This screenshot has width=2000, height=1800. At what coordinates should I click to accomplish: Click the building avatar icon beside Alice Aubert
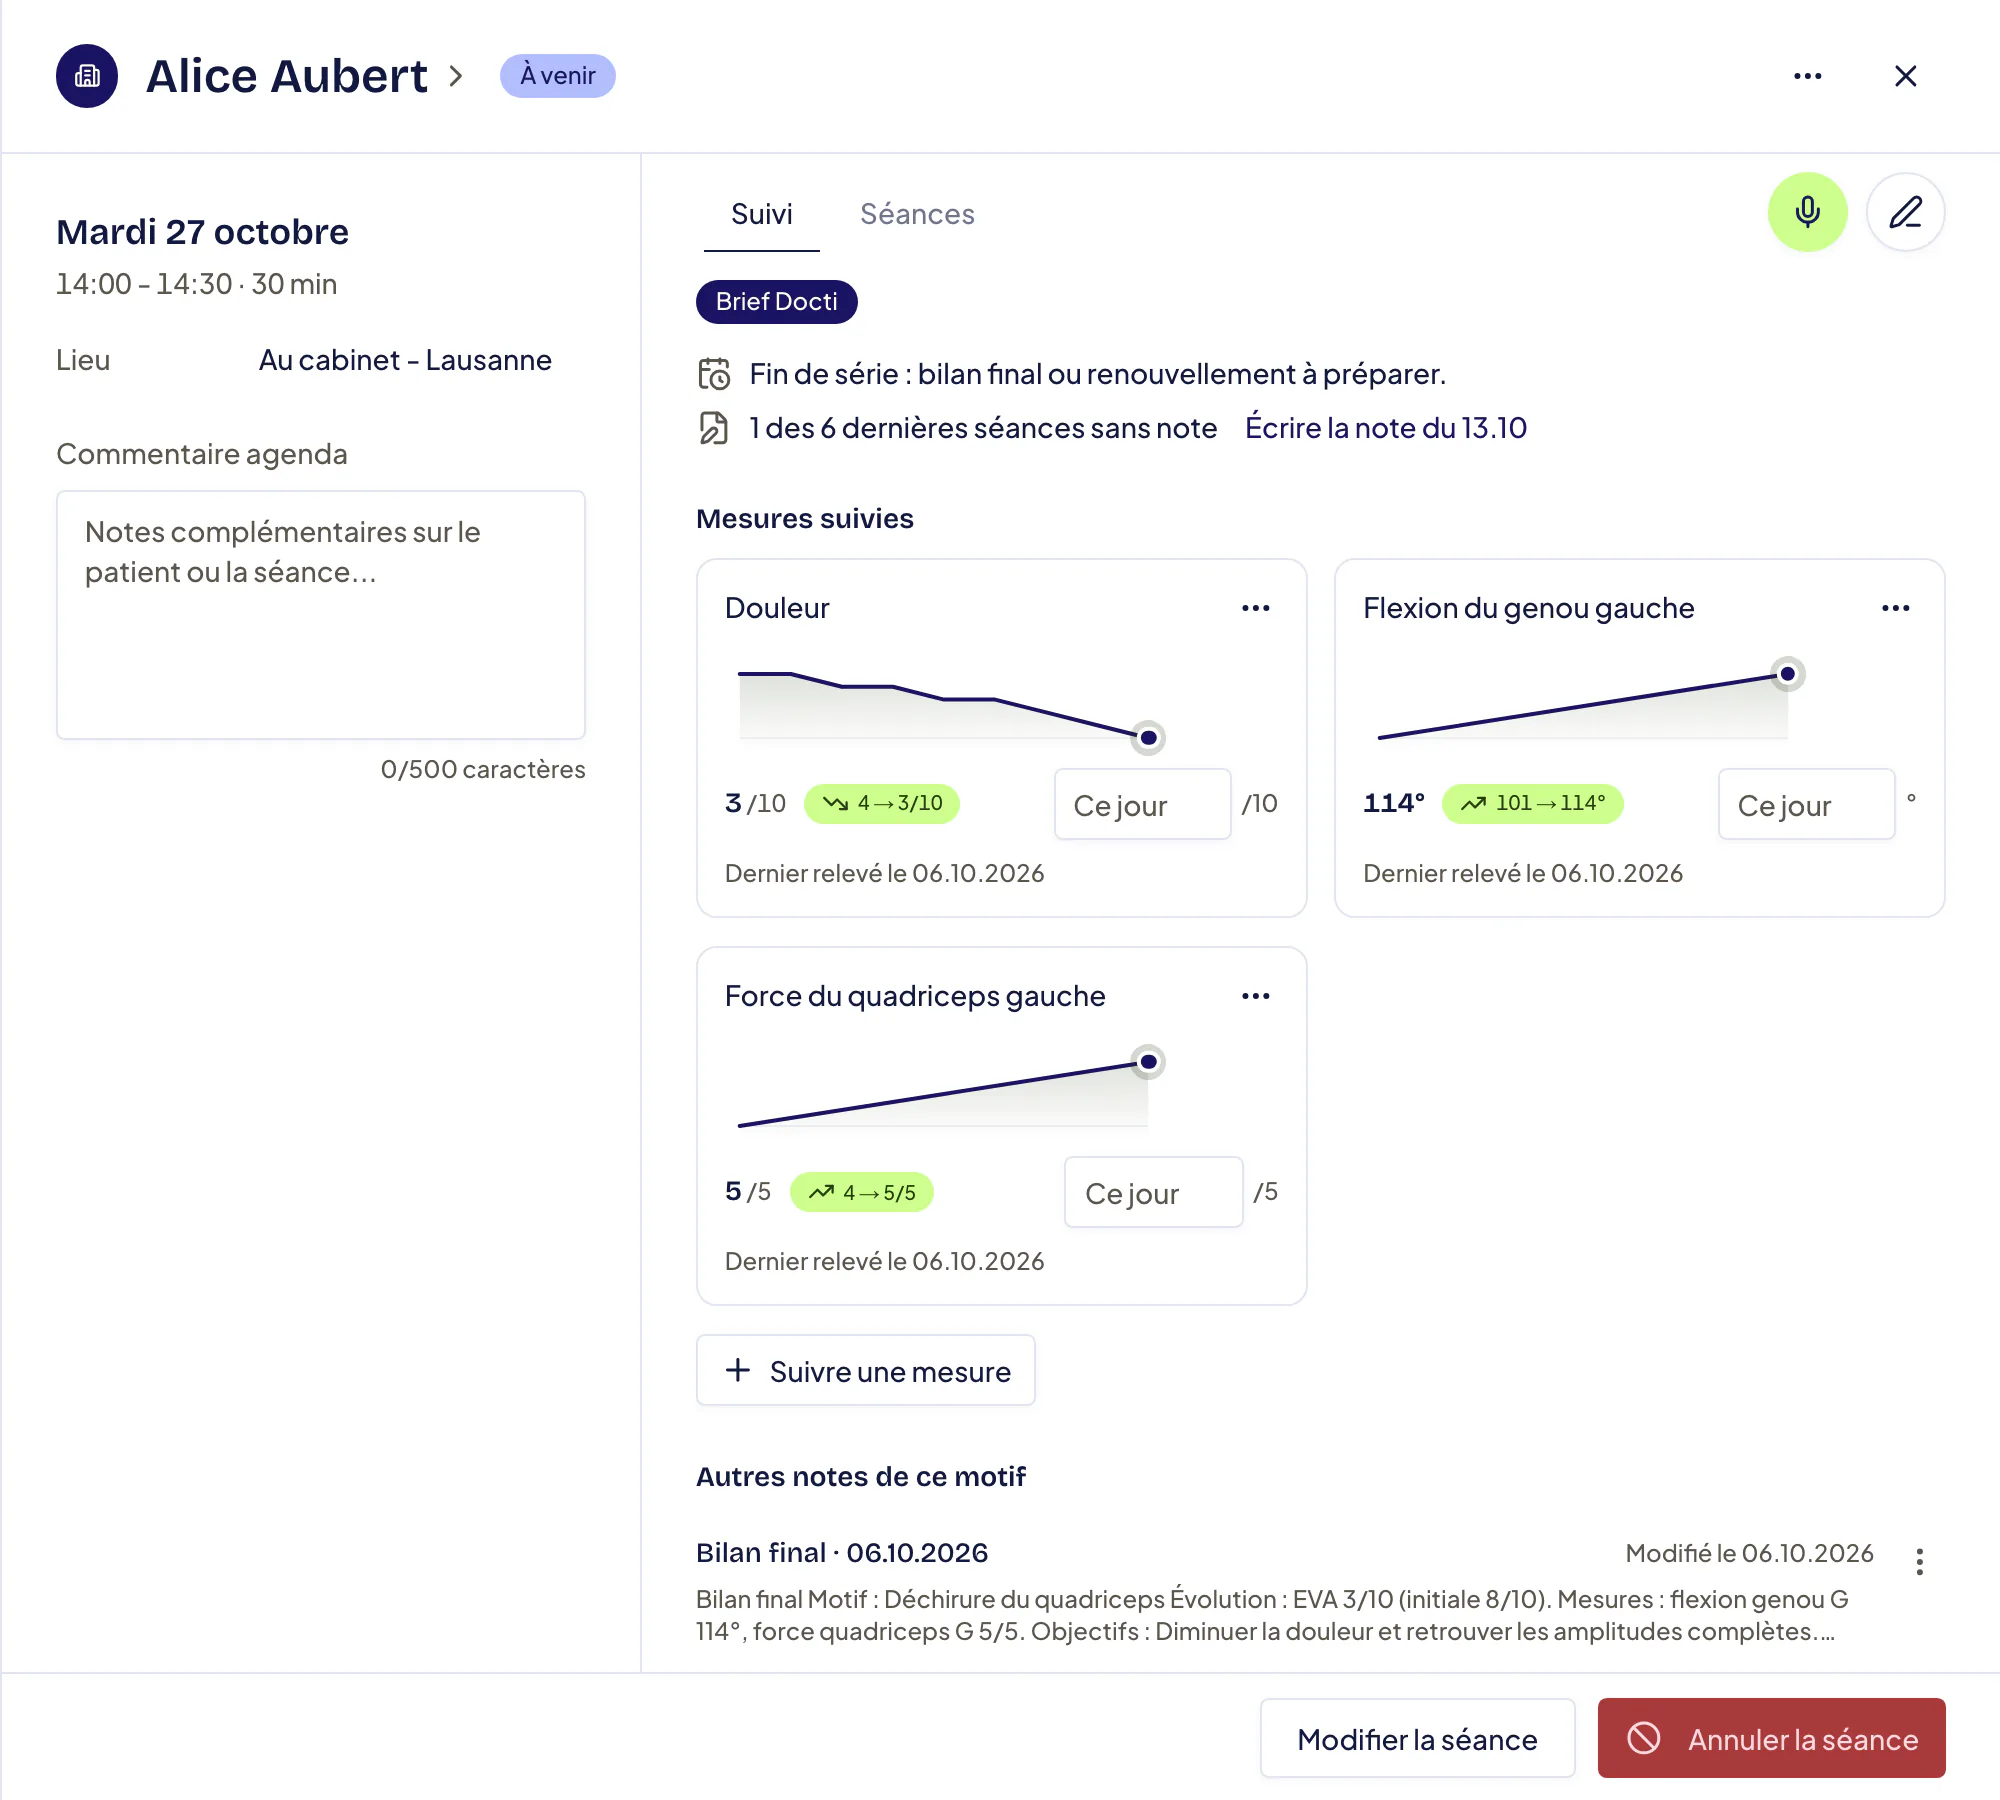[87, 76]
